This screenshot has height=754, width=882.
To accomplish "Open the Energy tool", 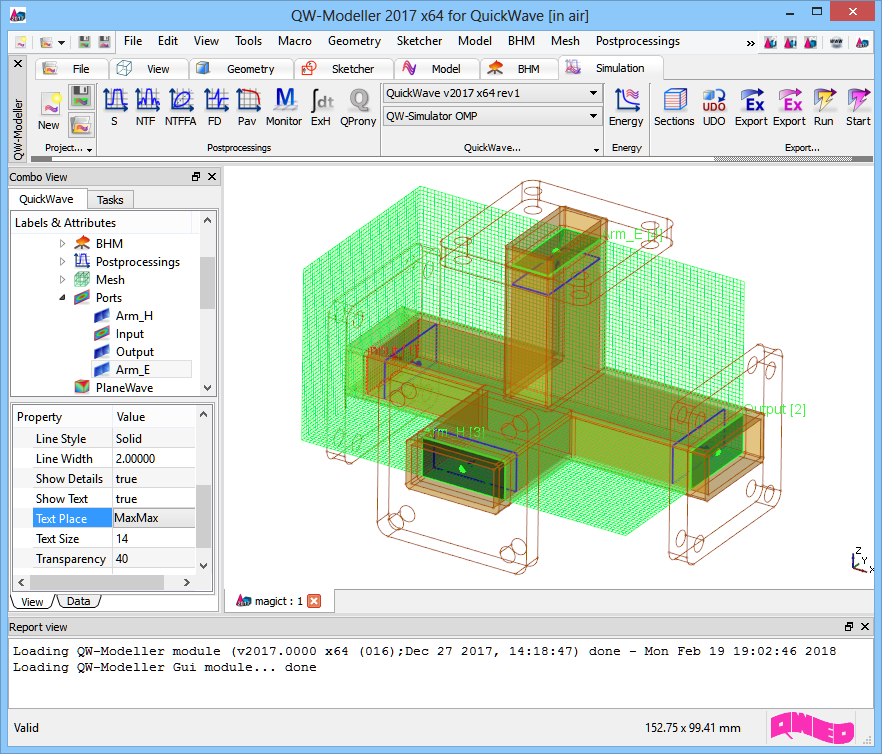I will pyautogui.click(x=626, y=106).
